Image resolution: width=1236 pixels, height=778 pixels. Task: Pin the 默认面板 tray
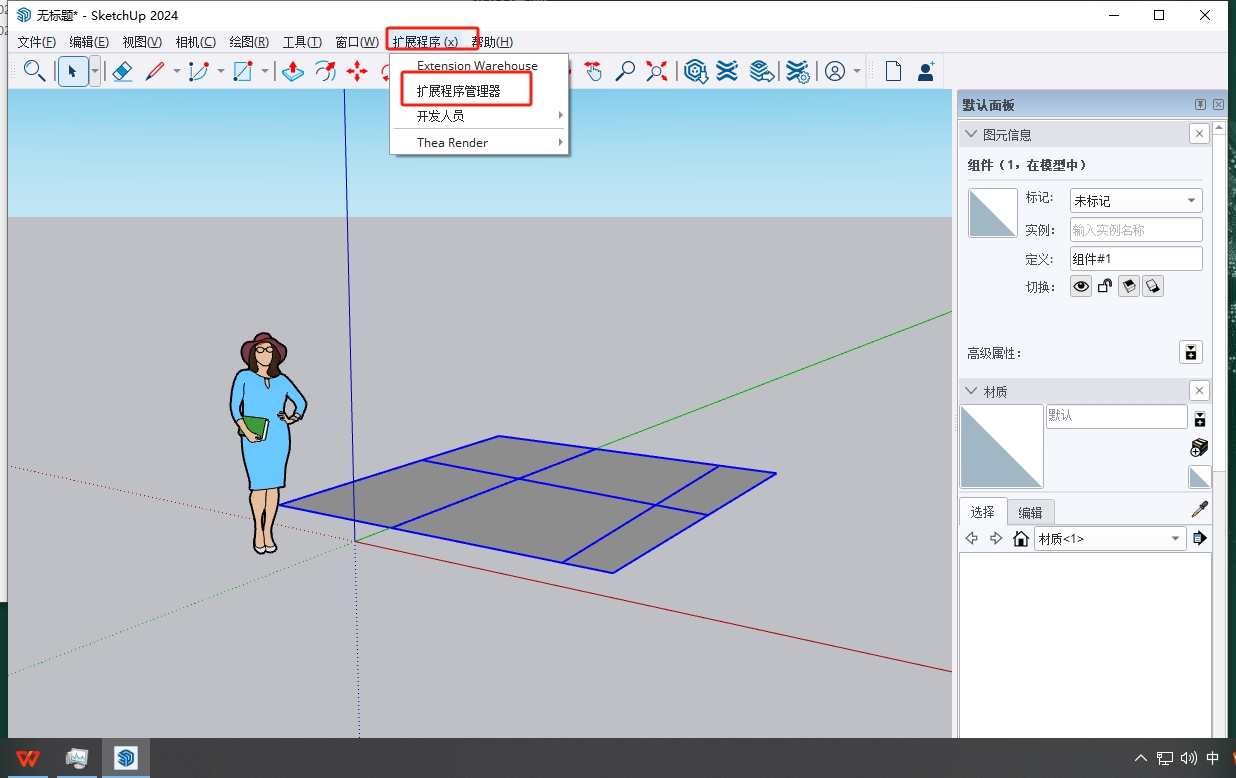[1200, 105]
